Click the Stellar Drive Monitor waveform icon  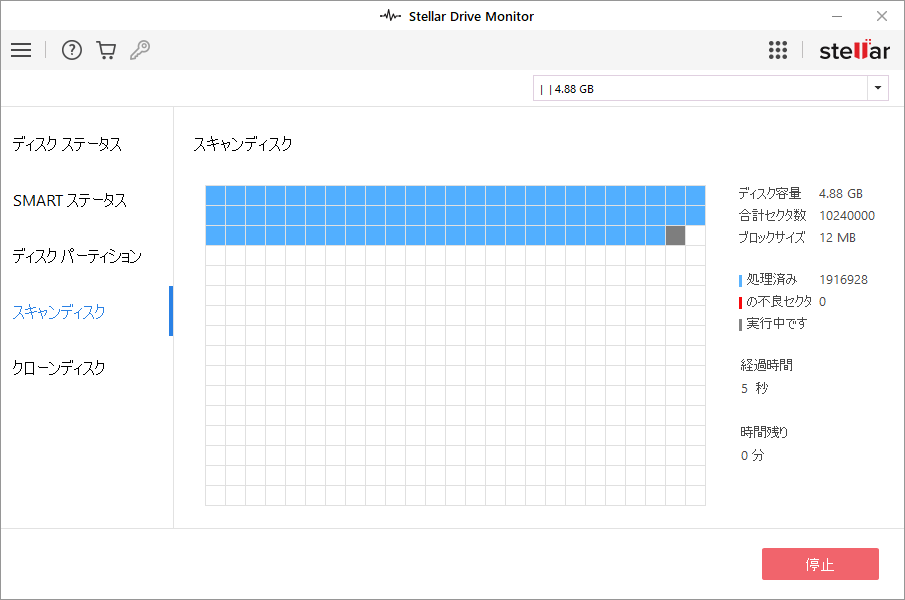pos(390,16)
